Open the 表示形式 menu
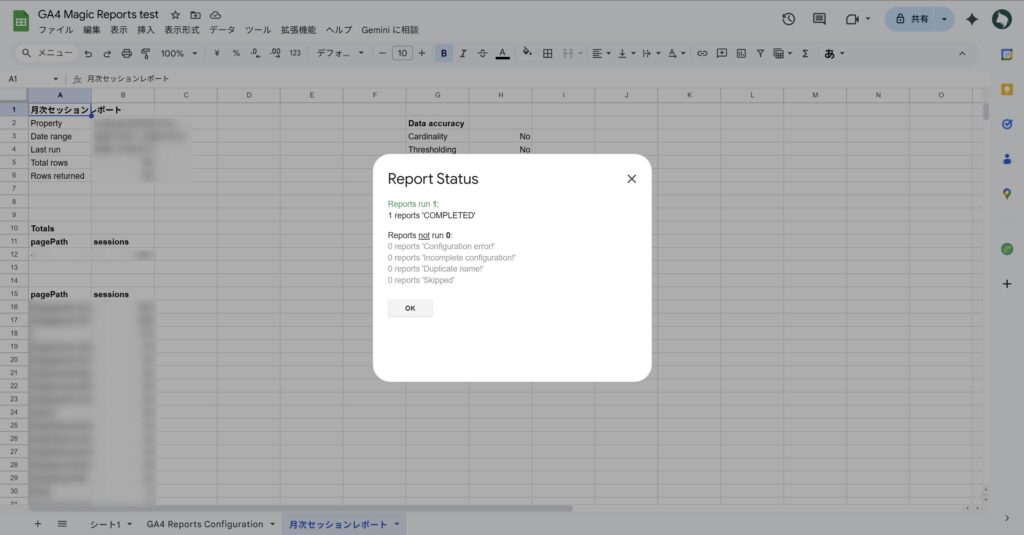The width and height of the screenshot is (1024, 535). pyautogui.click(x=182, y=30)
